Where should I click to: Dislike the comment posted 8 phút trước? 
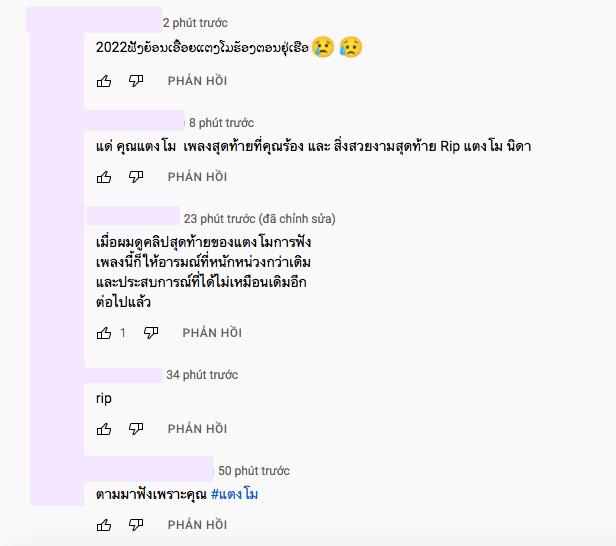pyautogui.click(x=136, y=177)
